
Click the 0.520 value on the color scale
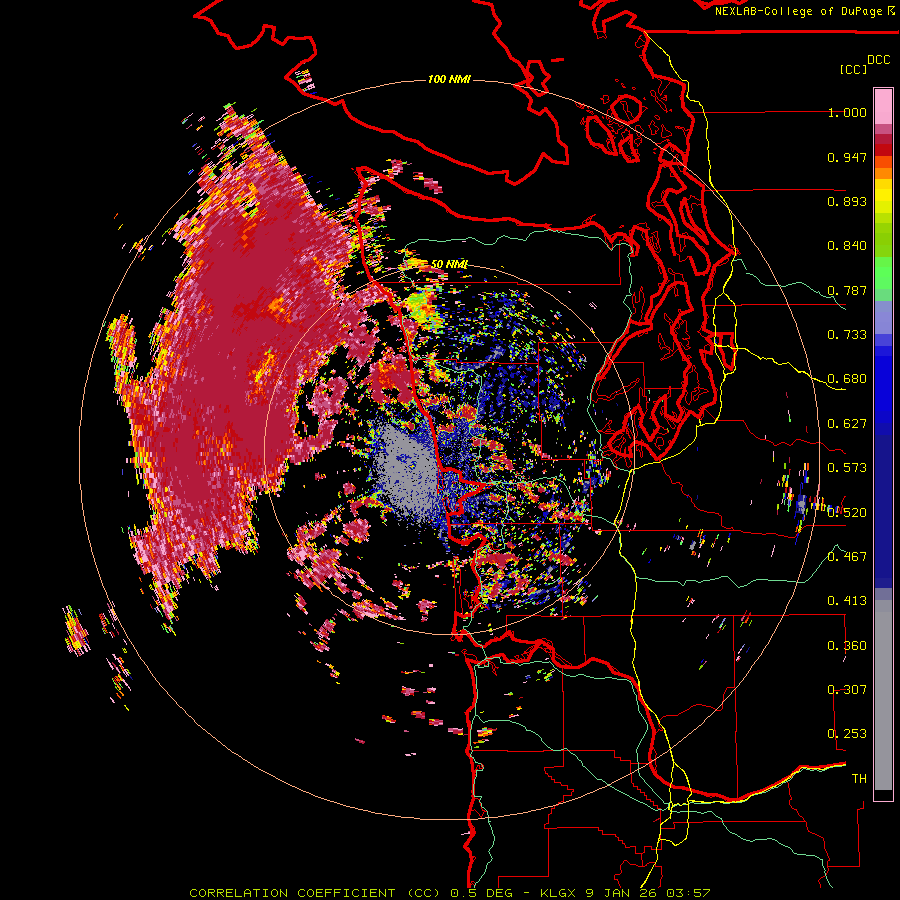click(x=847, y=512)
